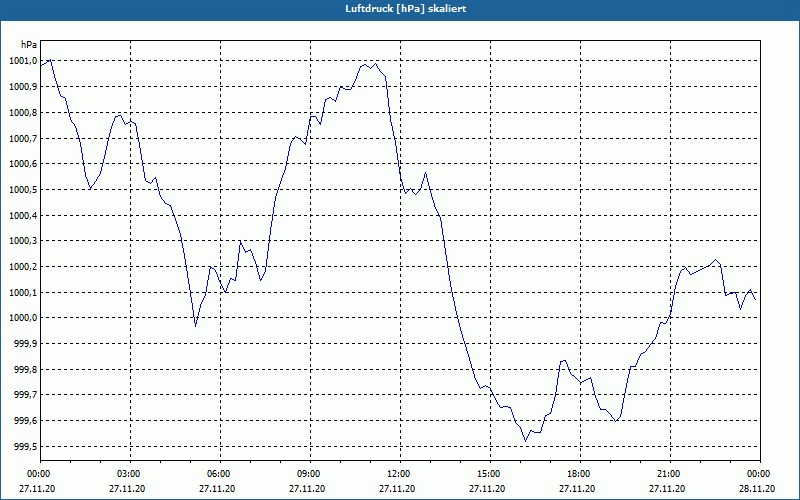Screen dimensions: 800x500
Task: Click the y-axis value 1001,0
Action: [x=23, y=61]
